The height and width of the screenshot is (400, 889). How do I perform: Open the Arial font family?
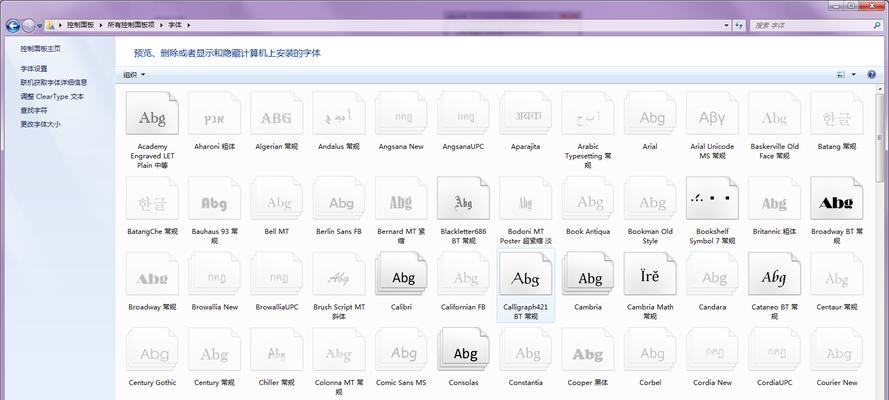(650, 113)
